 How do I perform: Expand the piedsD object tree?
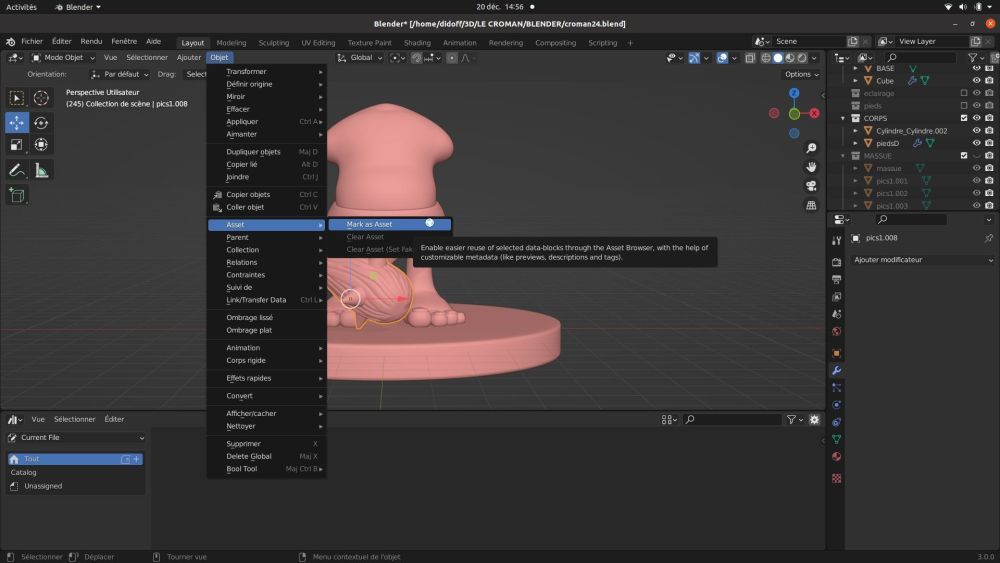coord(855,143)
